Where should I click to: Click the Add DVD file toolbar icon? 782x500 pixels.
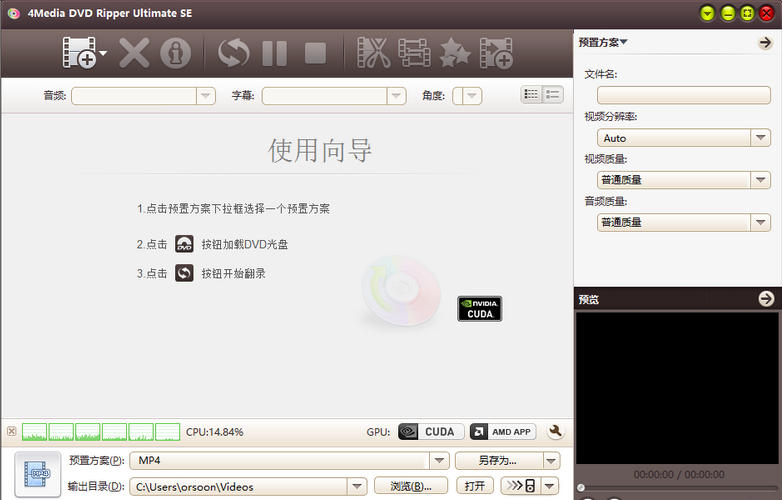coord(79,52)
